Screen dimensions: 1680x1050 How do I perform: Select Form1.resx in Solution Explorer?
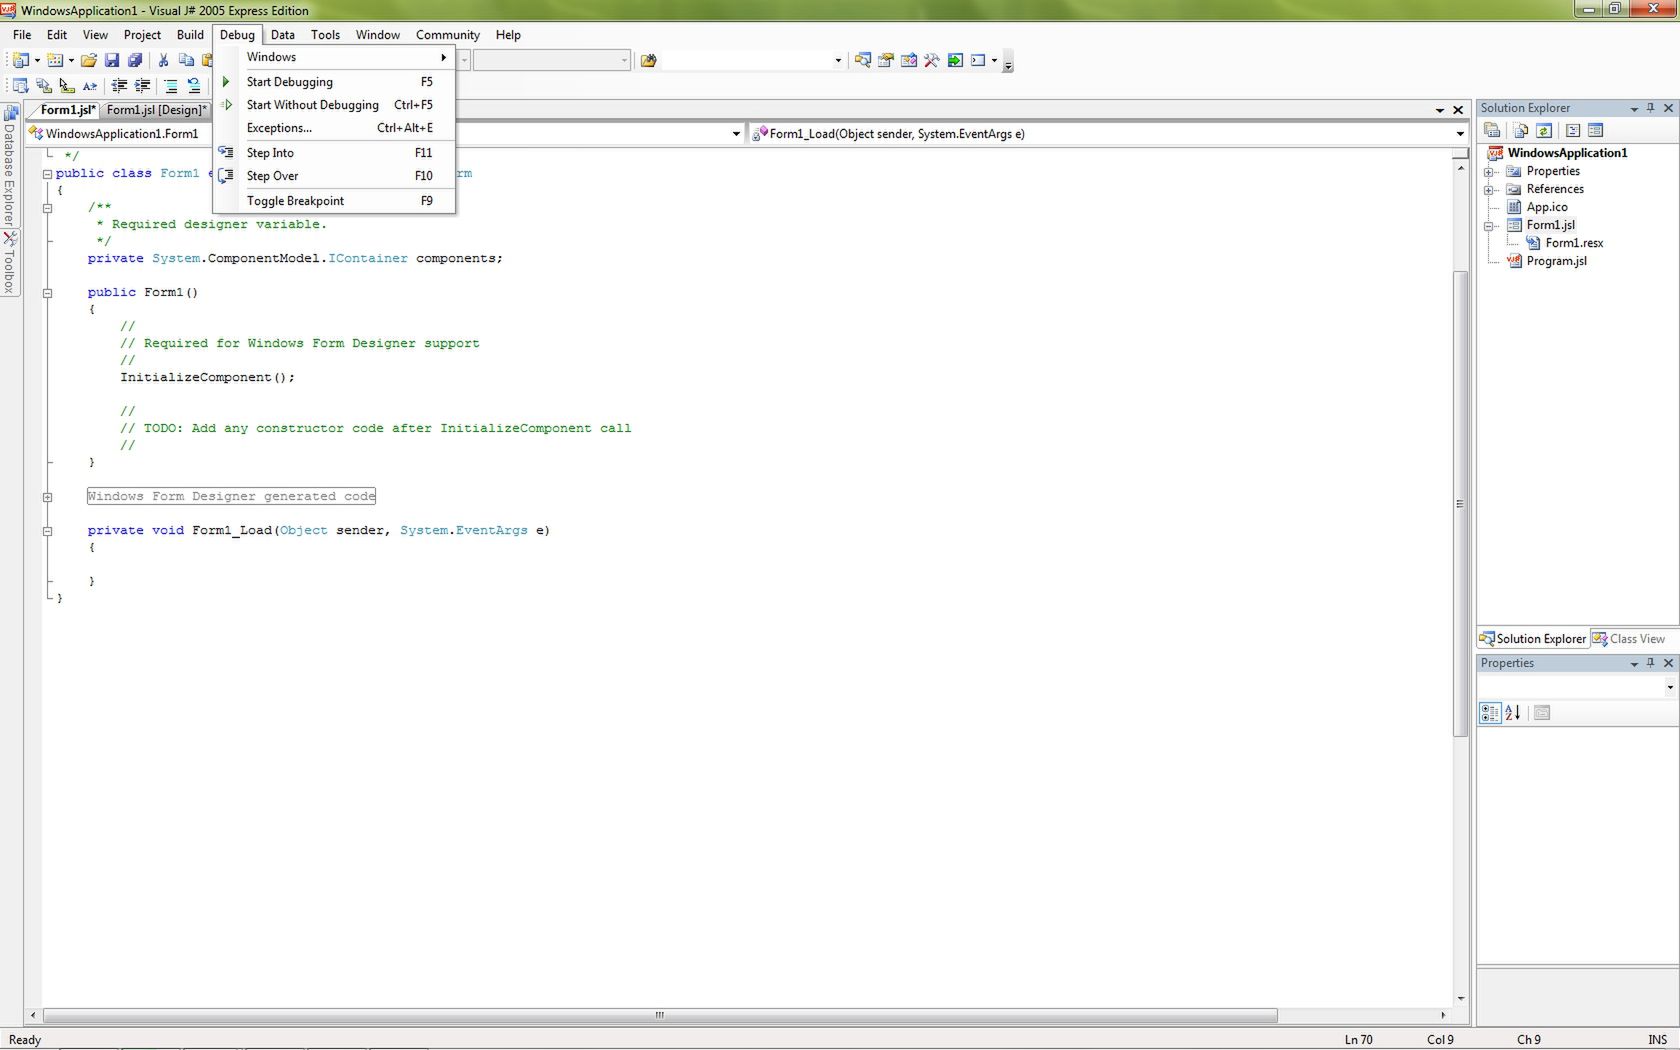point(1574,244)
